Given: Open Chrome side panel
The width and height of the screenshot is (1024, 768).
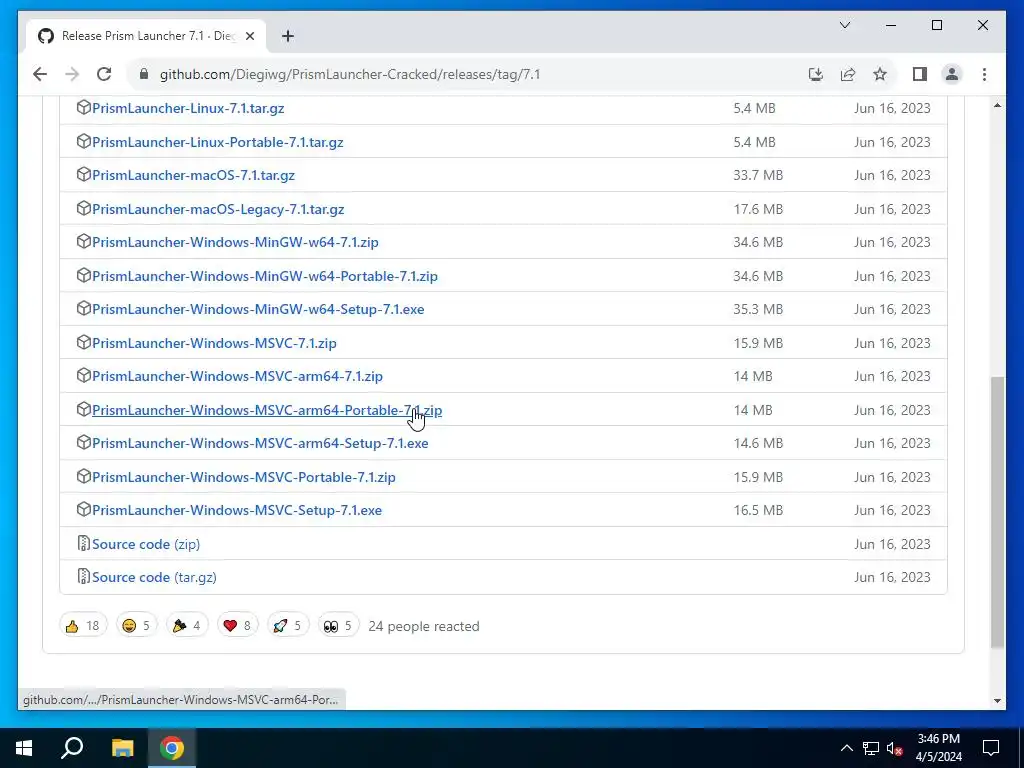Looking at the screenshot, I should click(920, 74).
